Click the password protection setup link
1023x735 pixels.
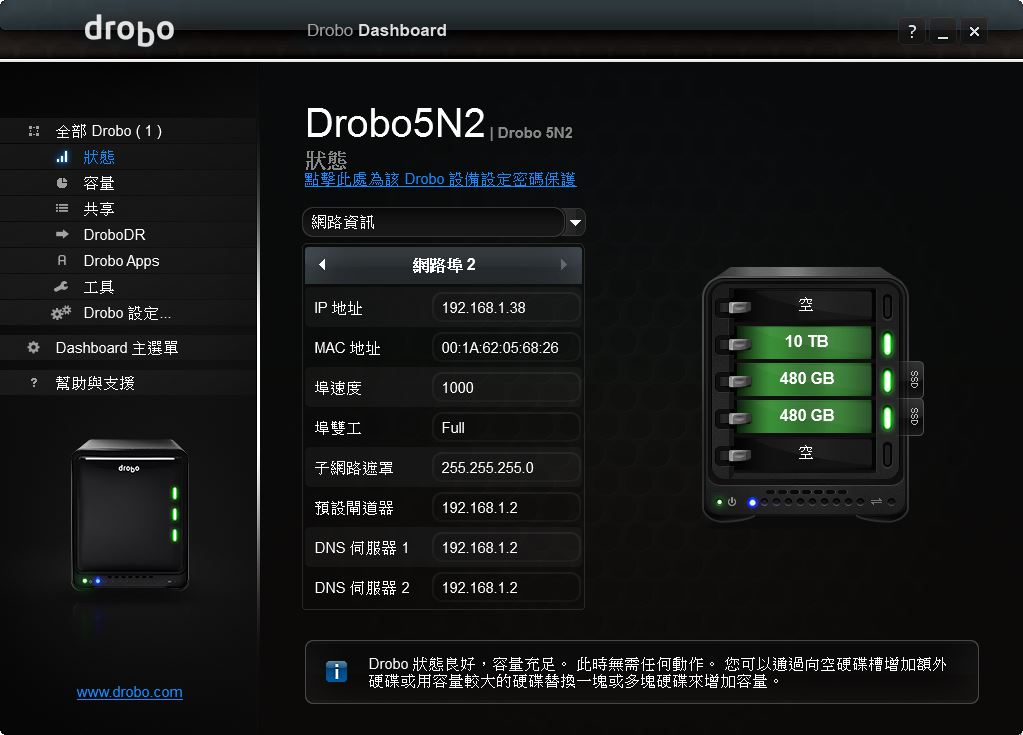(440, 180)
